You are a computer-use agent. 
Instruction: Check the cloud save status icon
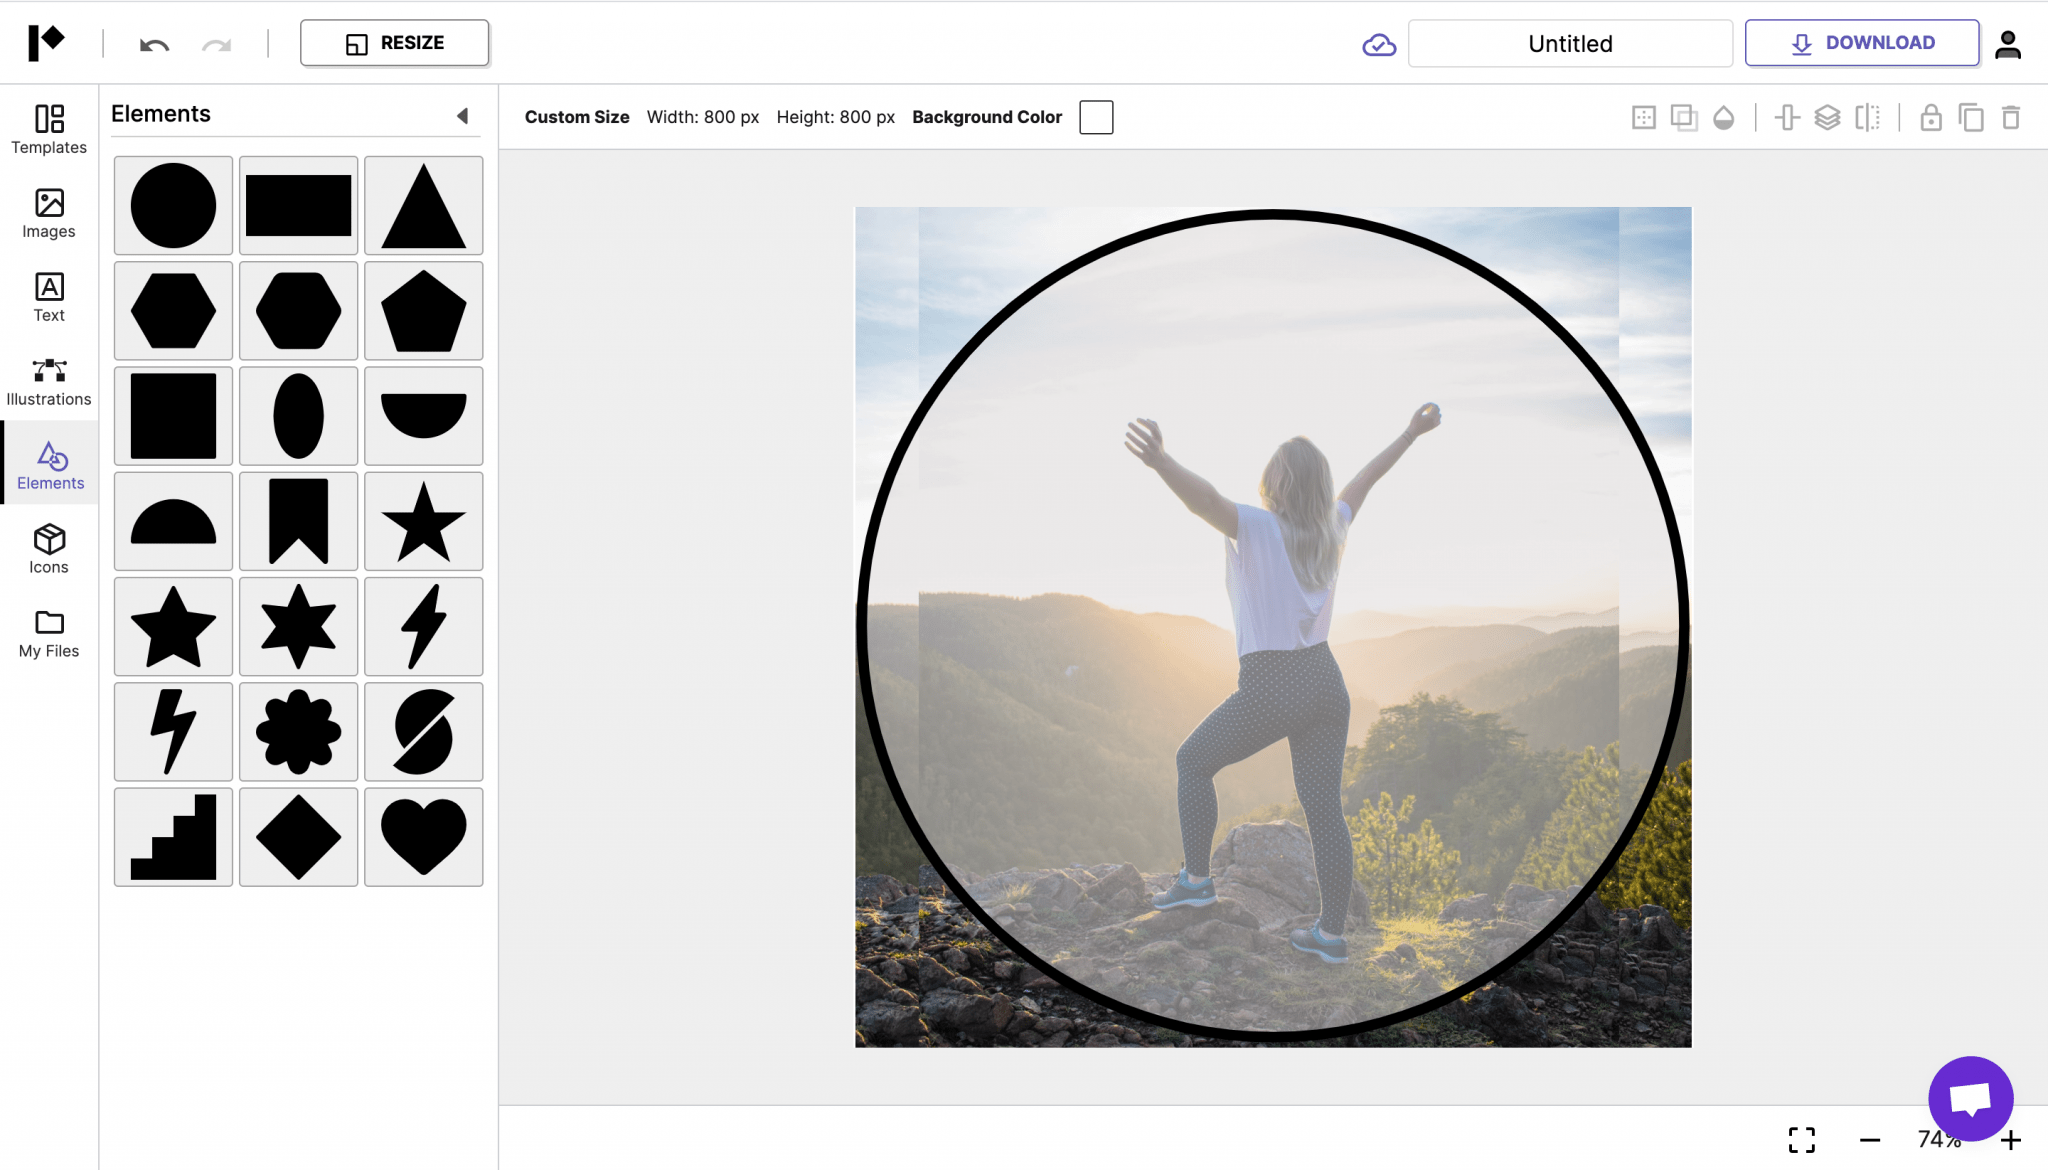click(1378, 43)
